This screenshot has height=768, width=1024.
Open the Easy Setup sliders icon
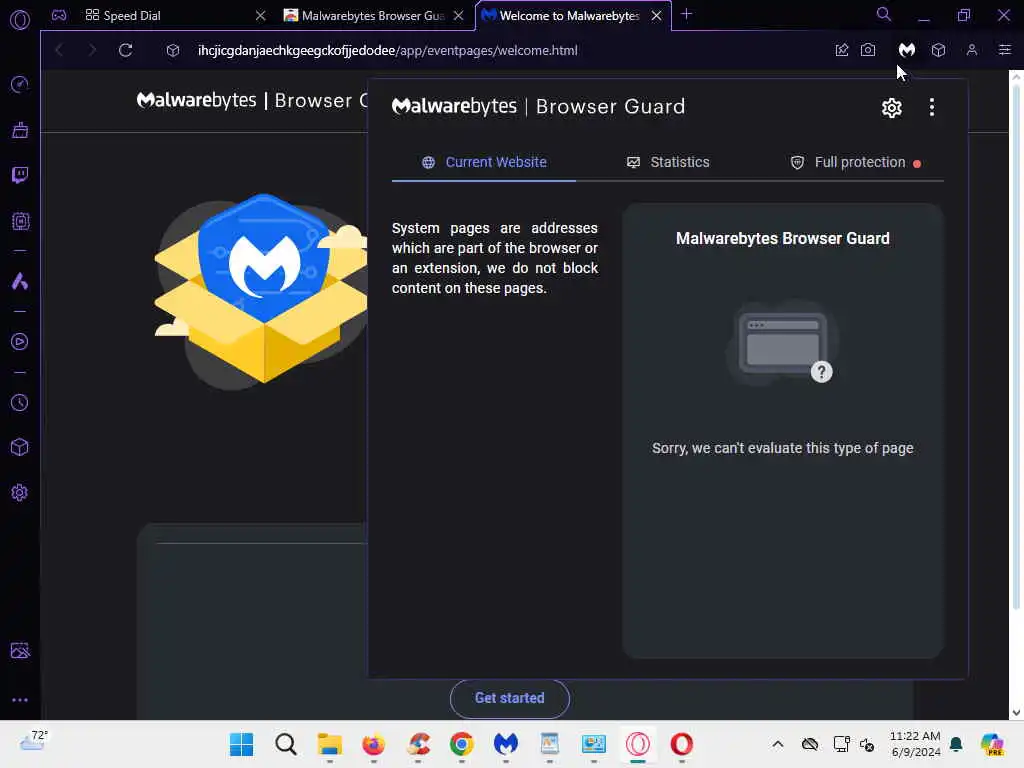pos(1004,50)
